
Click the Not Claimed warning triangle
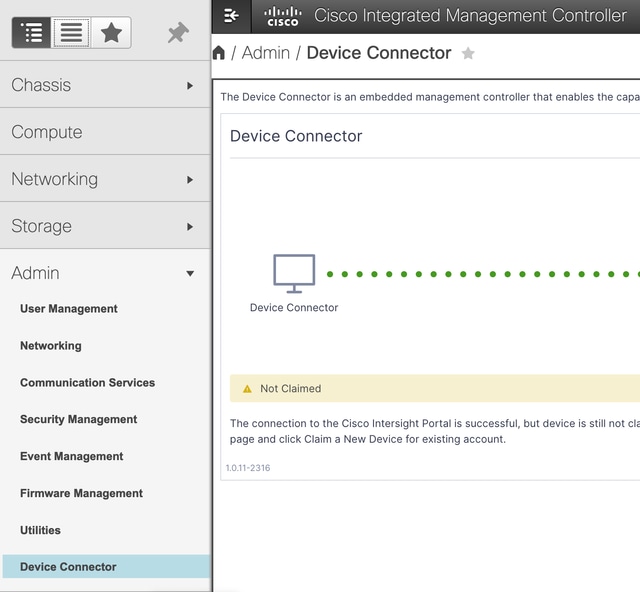247,389
